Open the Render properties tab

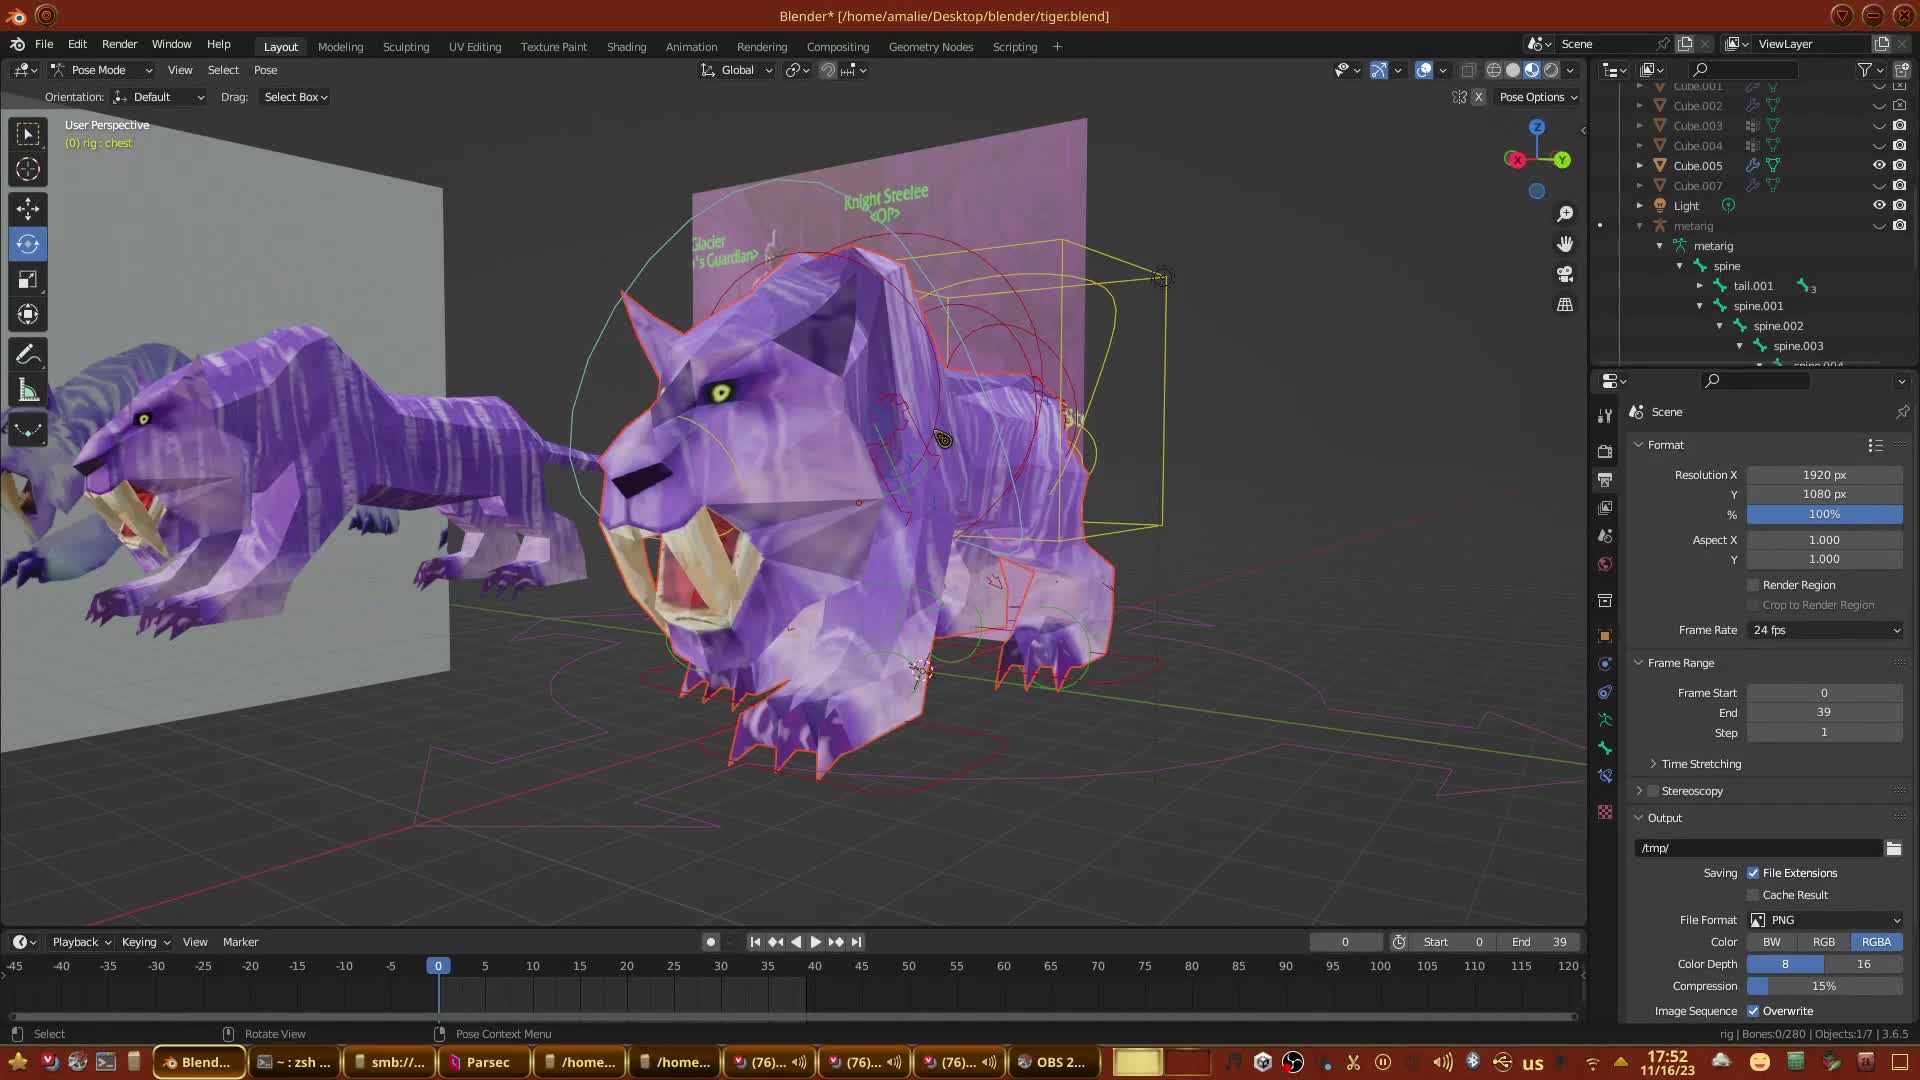coord(1605,451)
